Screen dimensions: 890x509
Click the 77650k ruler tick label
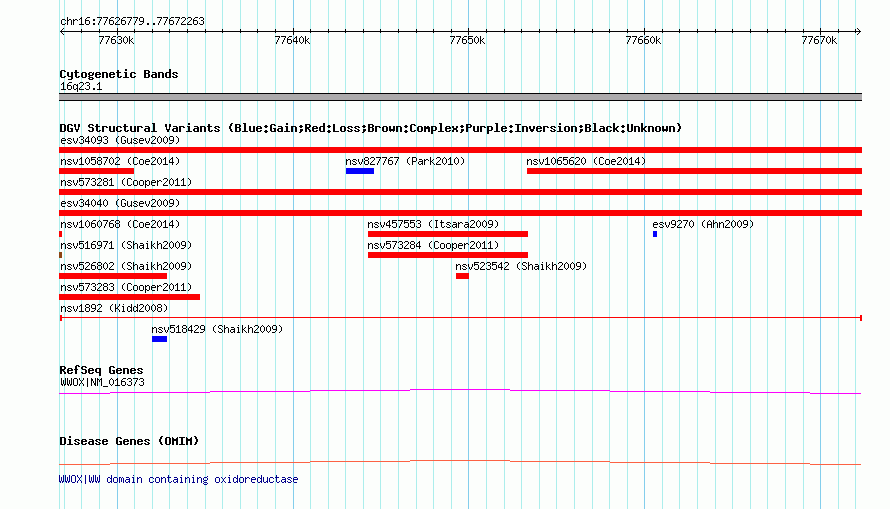pos(467,40)
